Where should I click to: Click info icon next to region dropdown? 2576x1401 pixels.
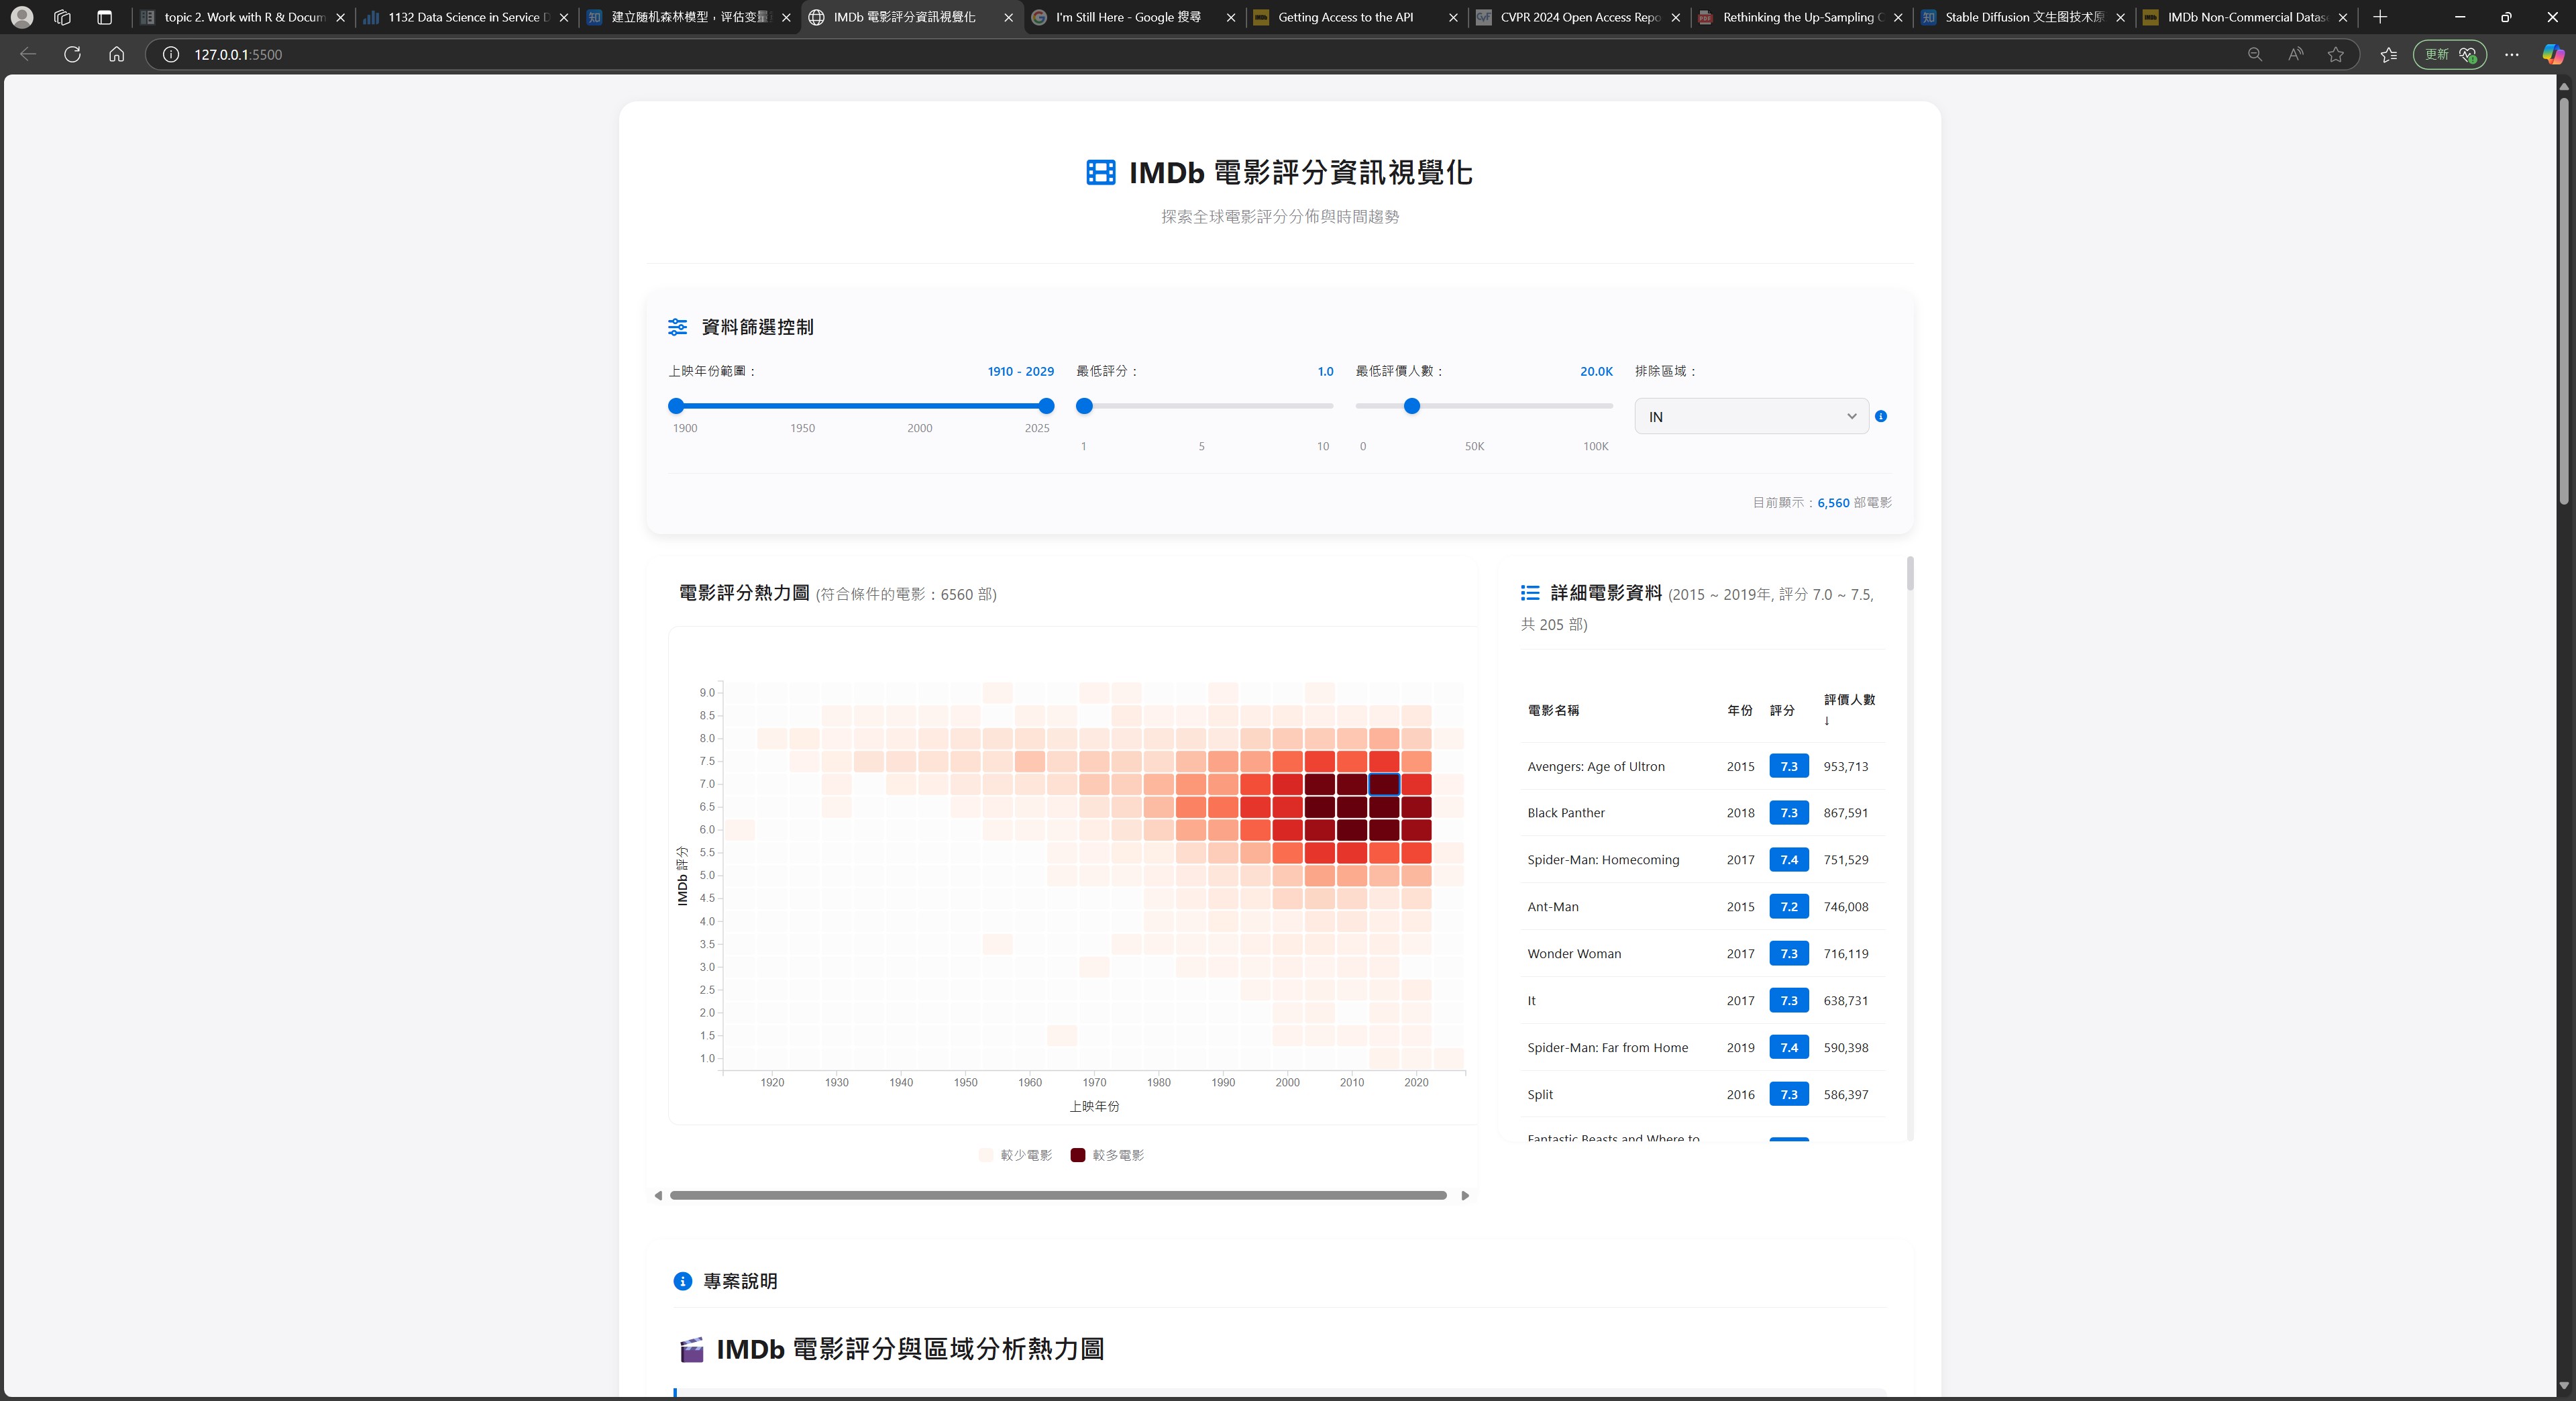[1881, 416]
